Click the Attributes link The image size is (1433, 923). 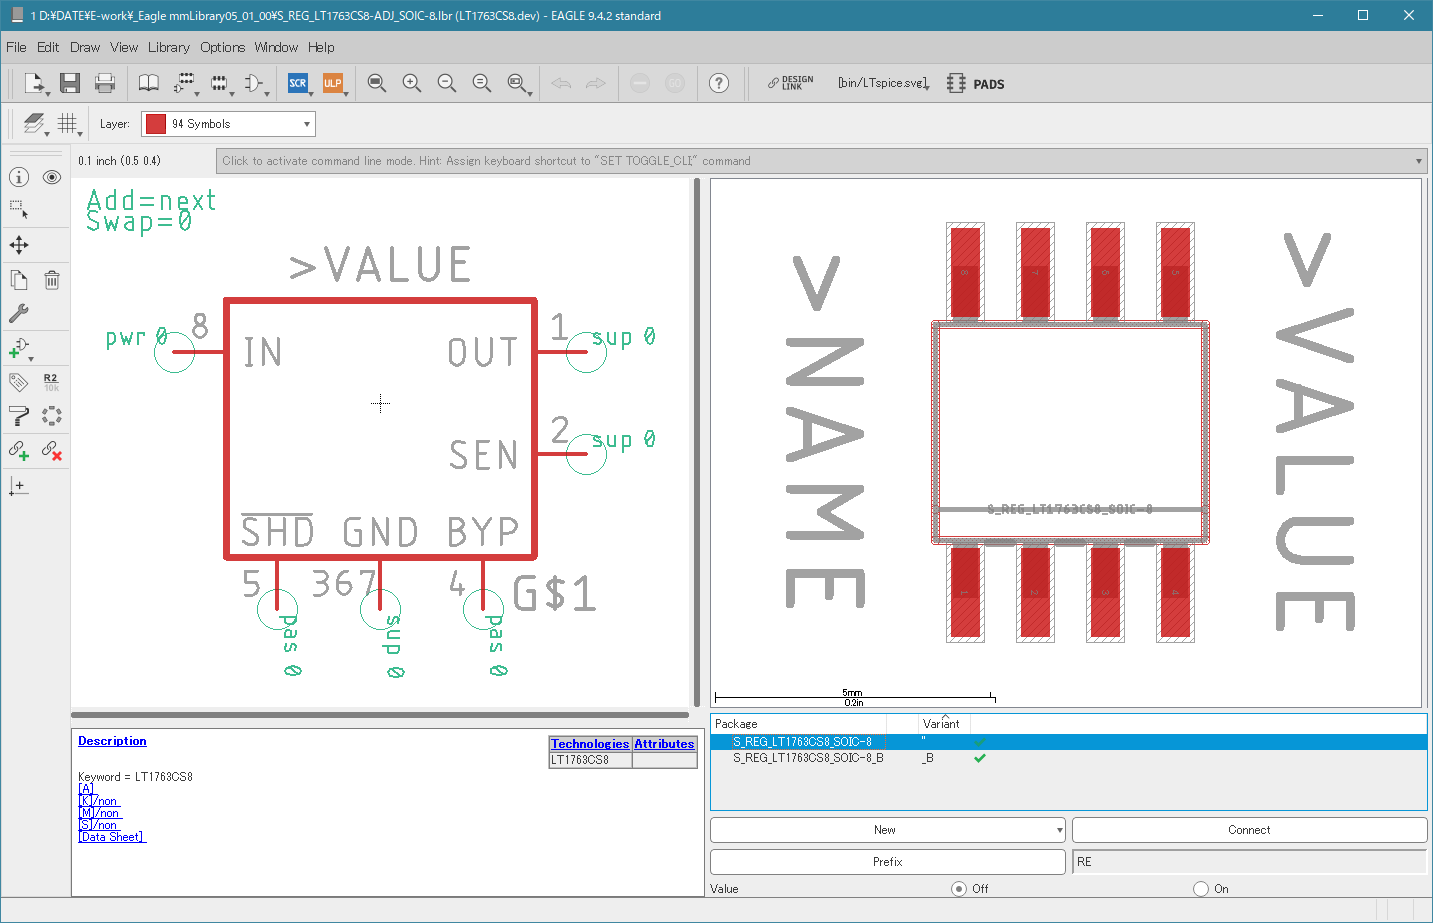664,744
